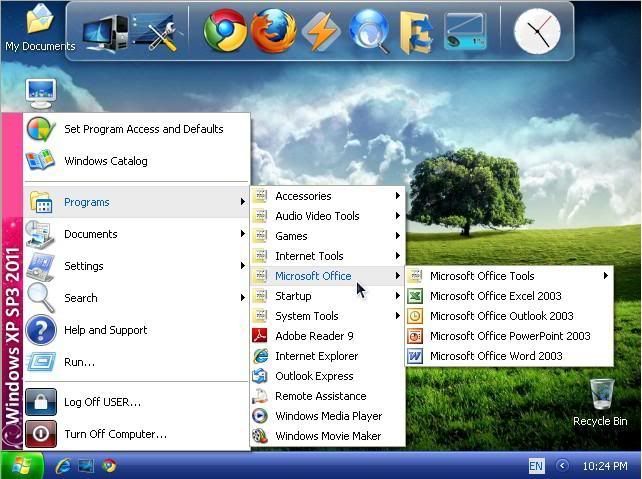The width and height of the screenshot is (642, 479).
Task: Open Search submenu
Action: tap(136, 298)
